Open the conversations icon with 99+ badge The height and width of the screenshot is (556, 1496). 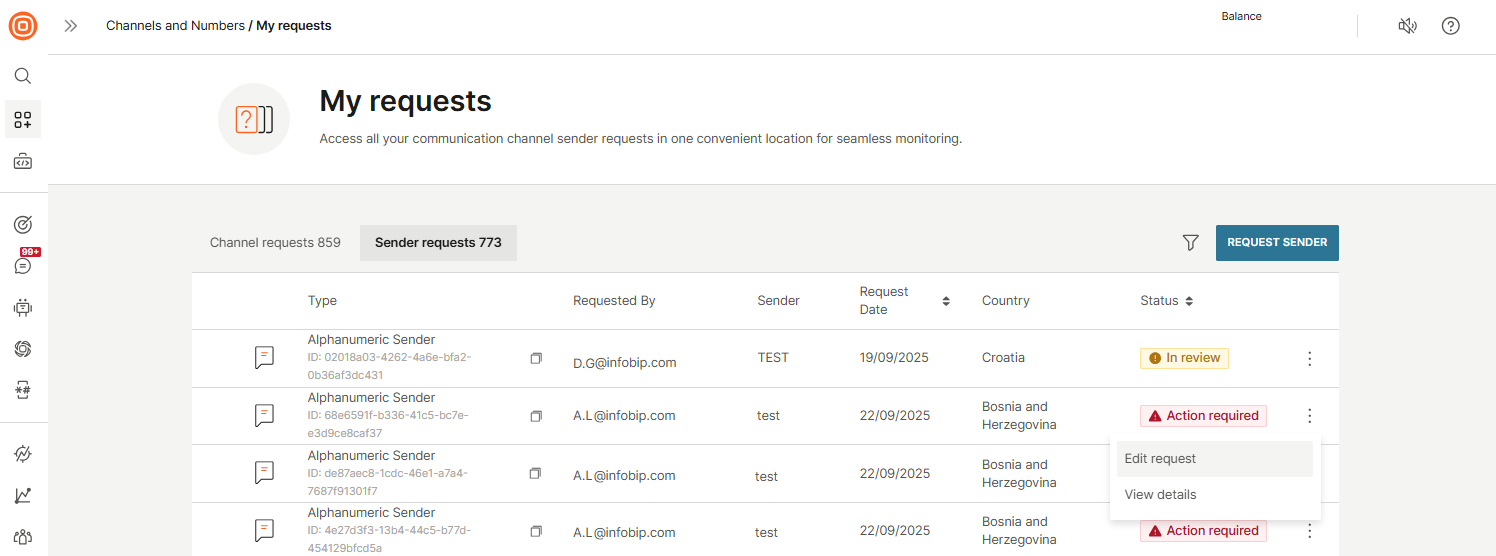(x=23, y=265)
